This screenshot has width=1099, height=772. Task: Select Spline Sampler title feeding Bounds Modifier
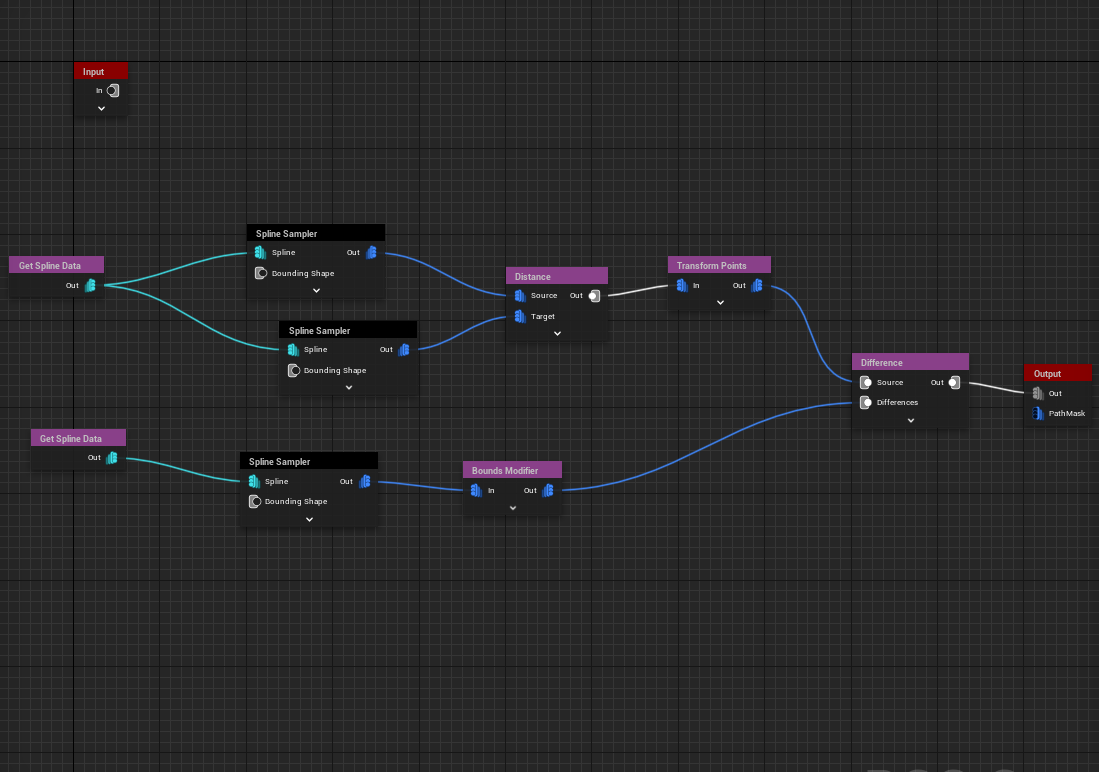tap(308, 461)
